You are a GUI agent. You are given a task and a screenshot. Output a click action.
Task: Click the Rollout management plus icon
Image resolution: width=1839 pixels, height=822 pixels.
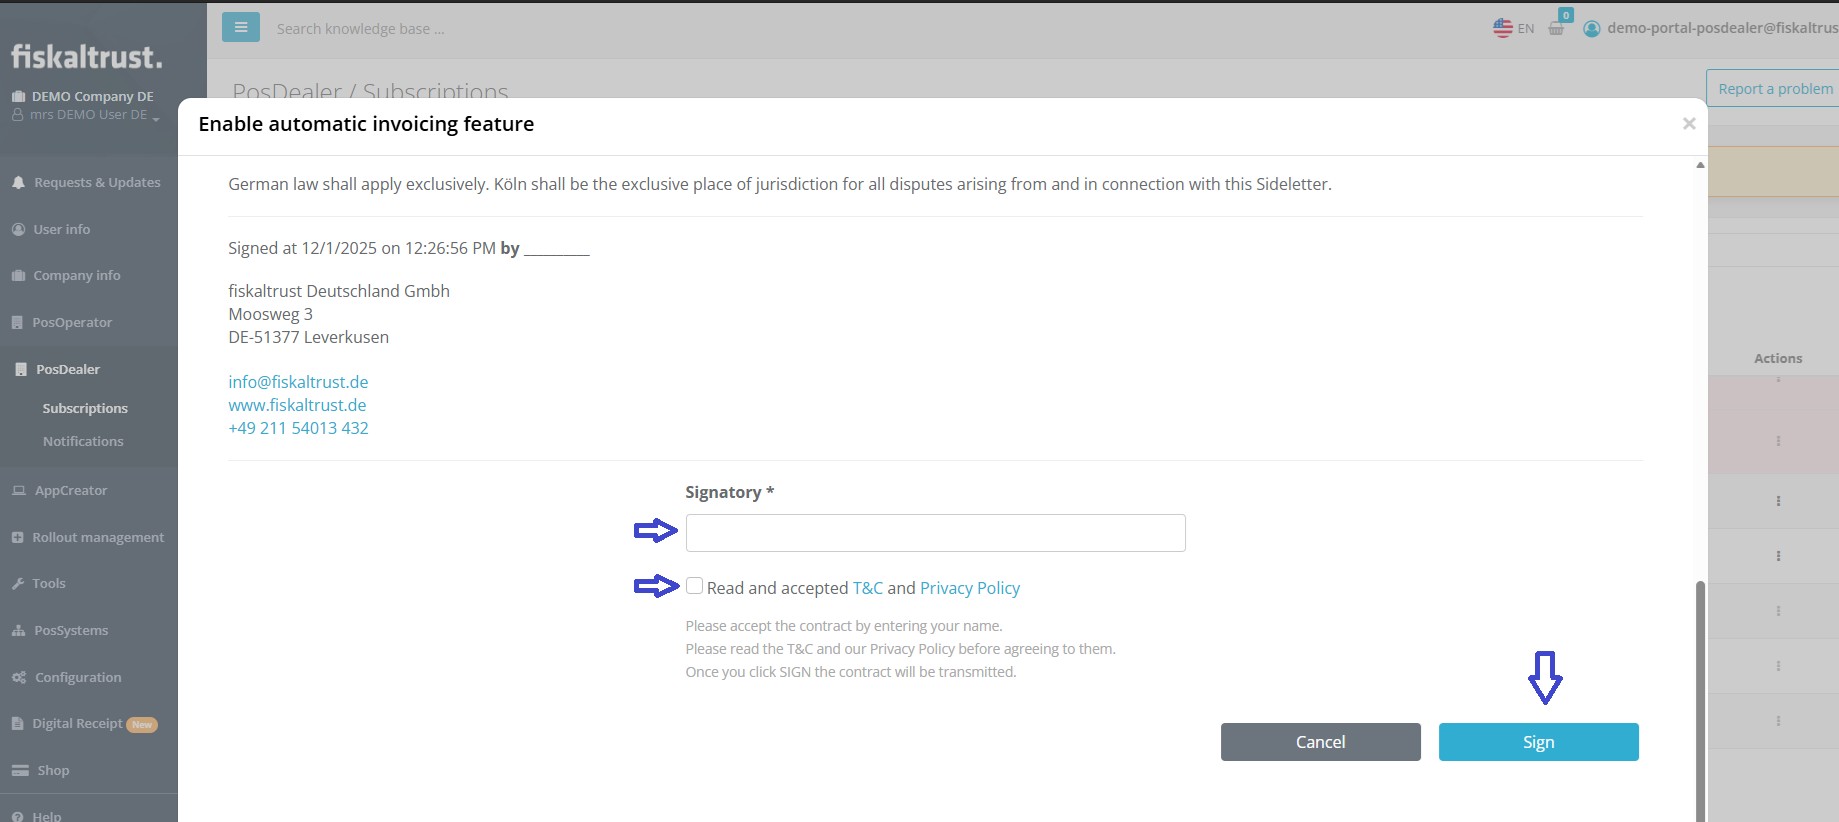pos(17,538)
